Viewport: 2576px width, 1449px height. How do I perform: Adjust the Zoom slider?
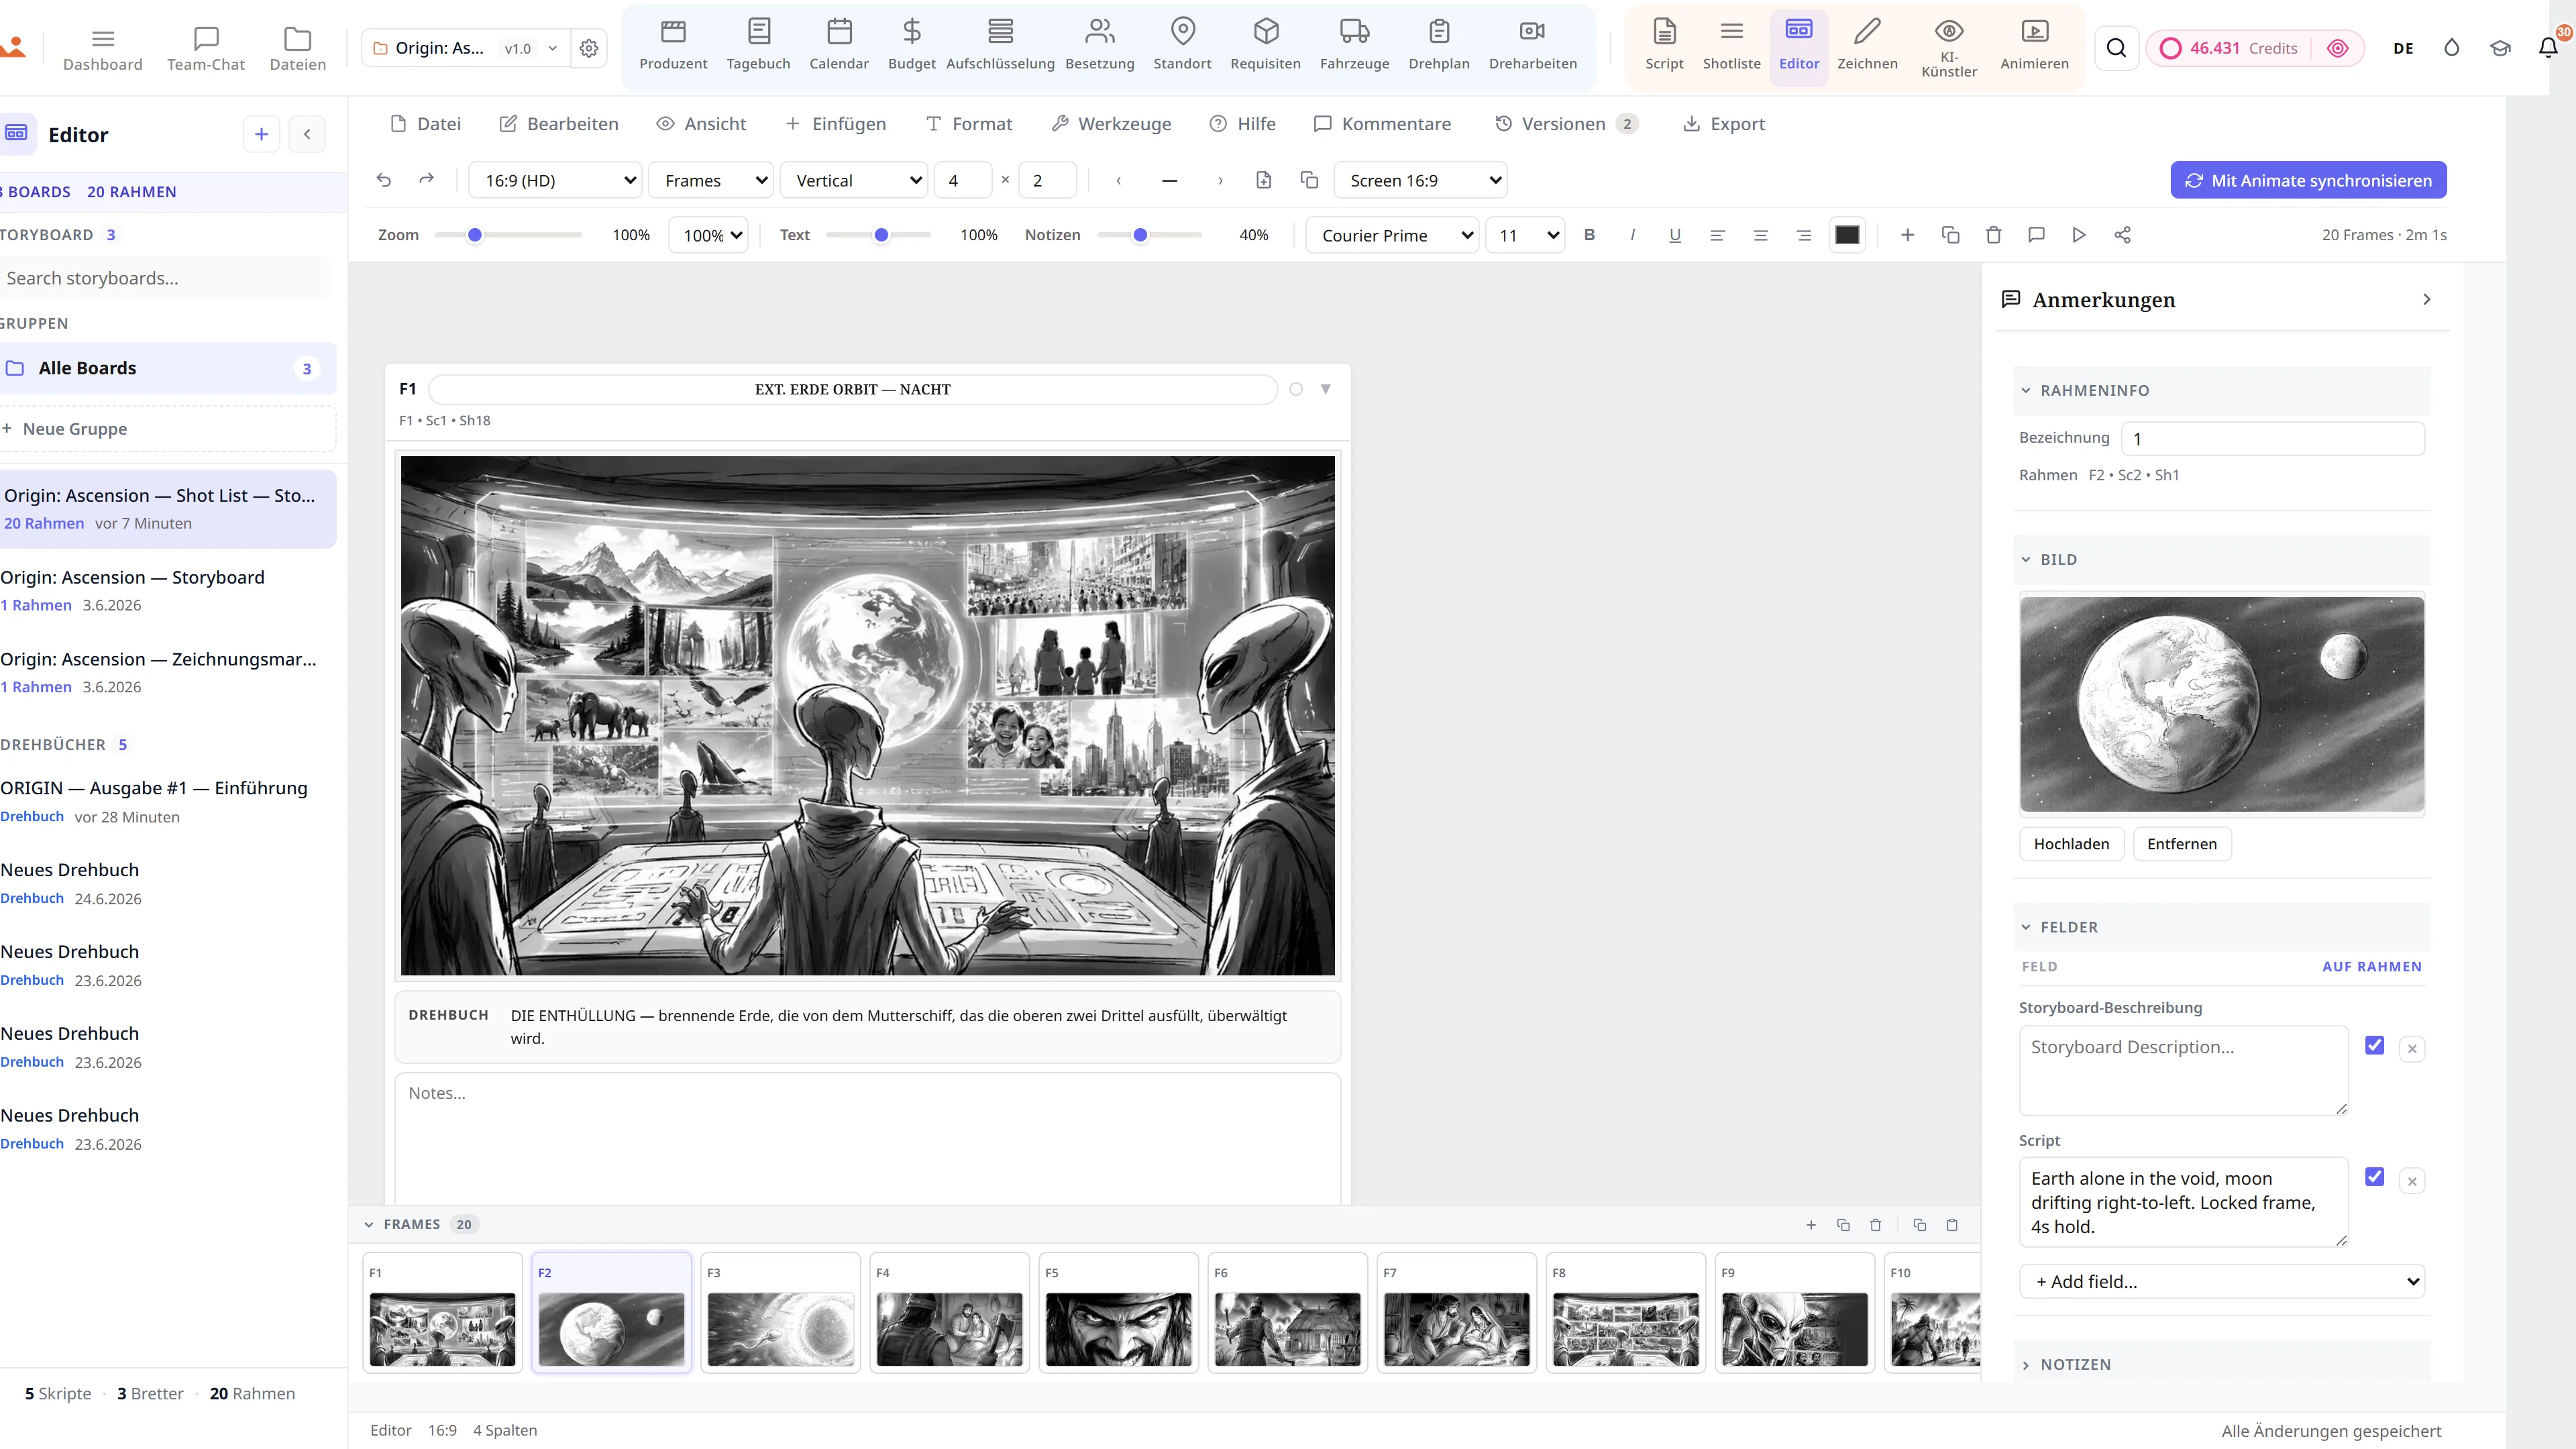point(508,235)
